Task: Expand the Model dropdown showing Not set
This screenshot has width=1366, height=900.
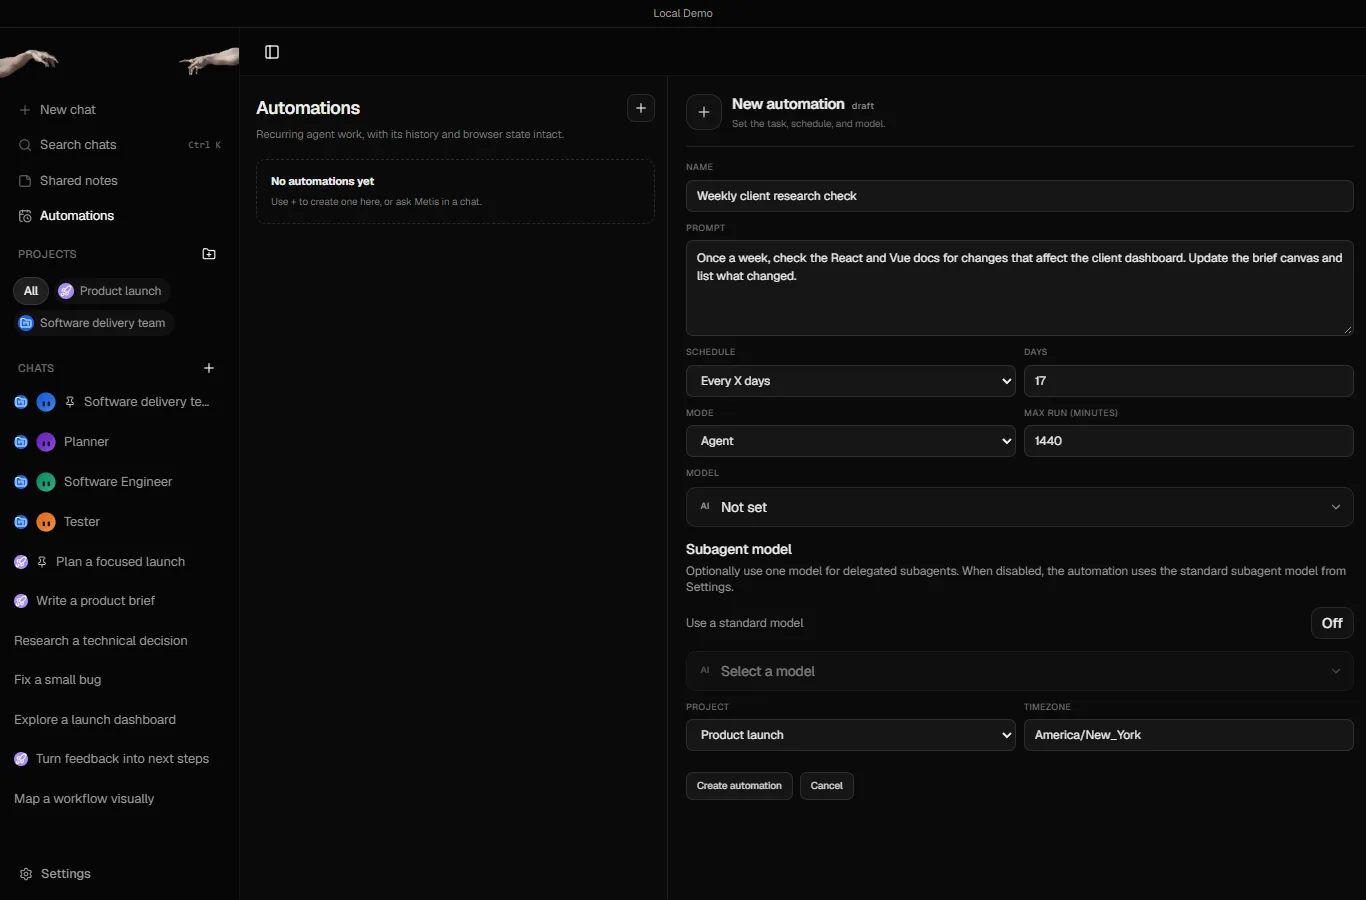Action: click(1020, 507)
